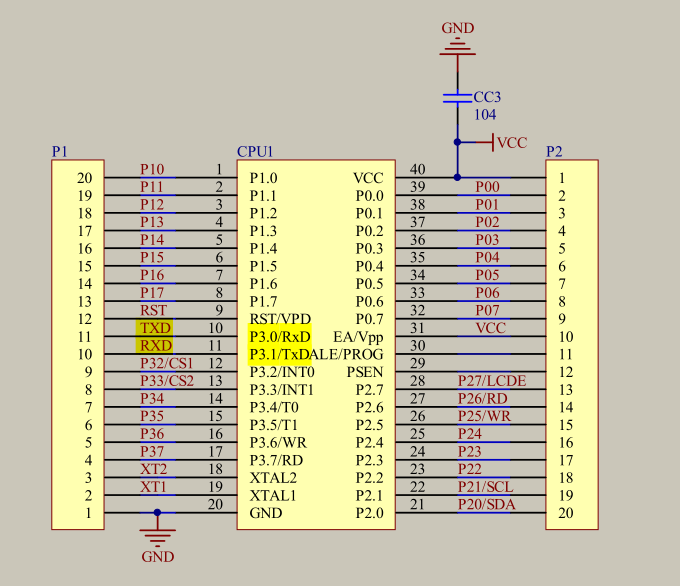The image size is (680, 586).
Task: Click the junction dot on pin 40 wire
Action: point(458,177)
